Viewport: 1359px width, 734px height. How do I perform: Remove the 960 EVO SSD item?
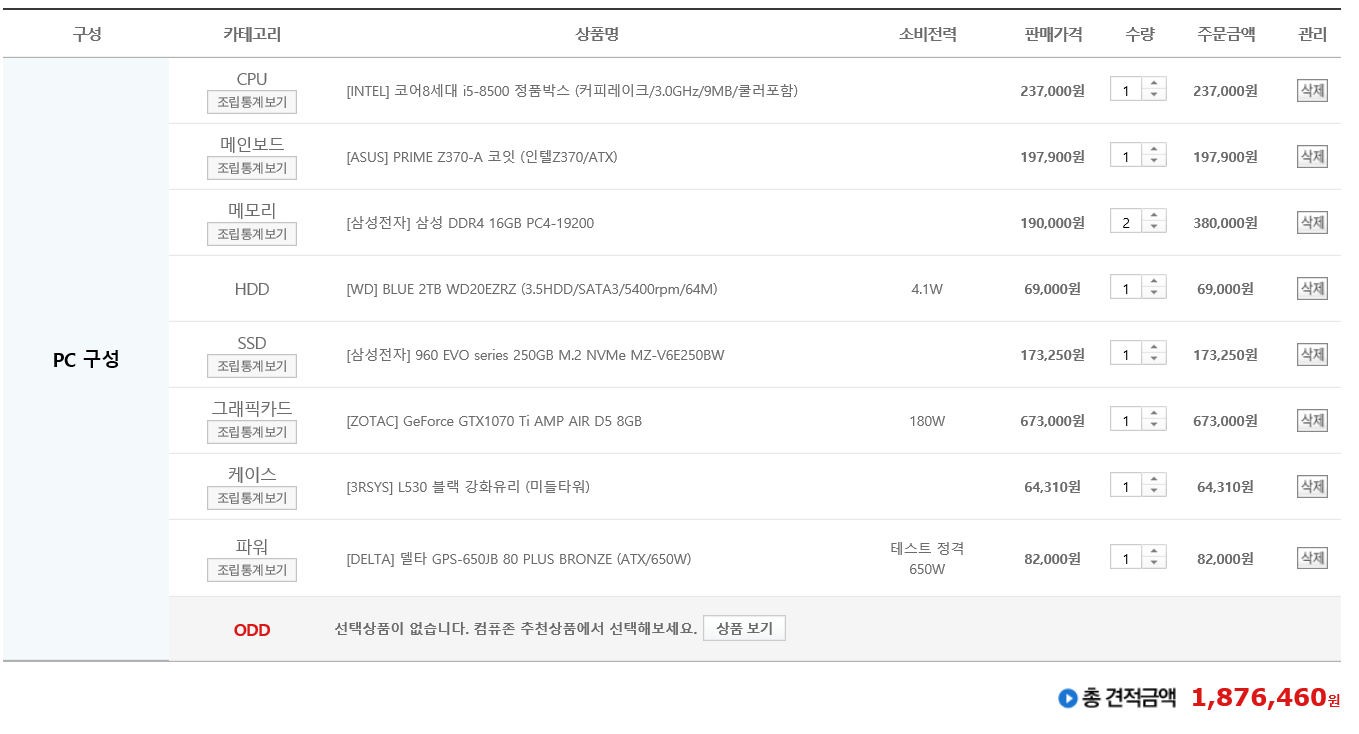(1312, 354)
